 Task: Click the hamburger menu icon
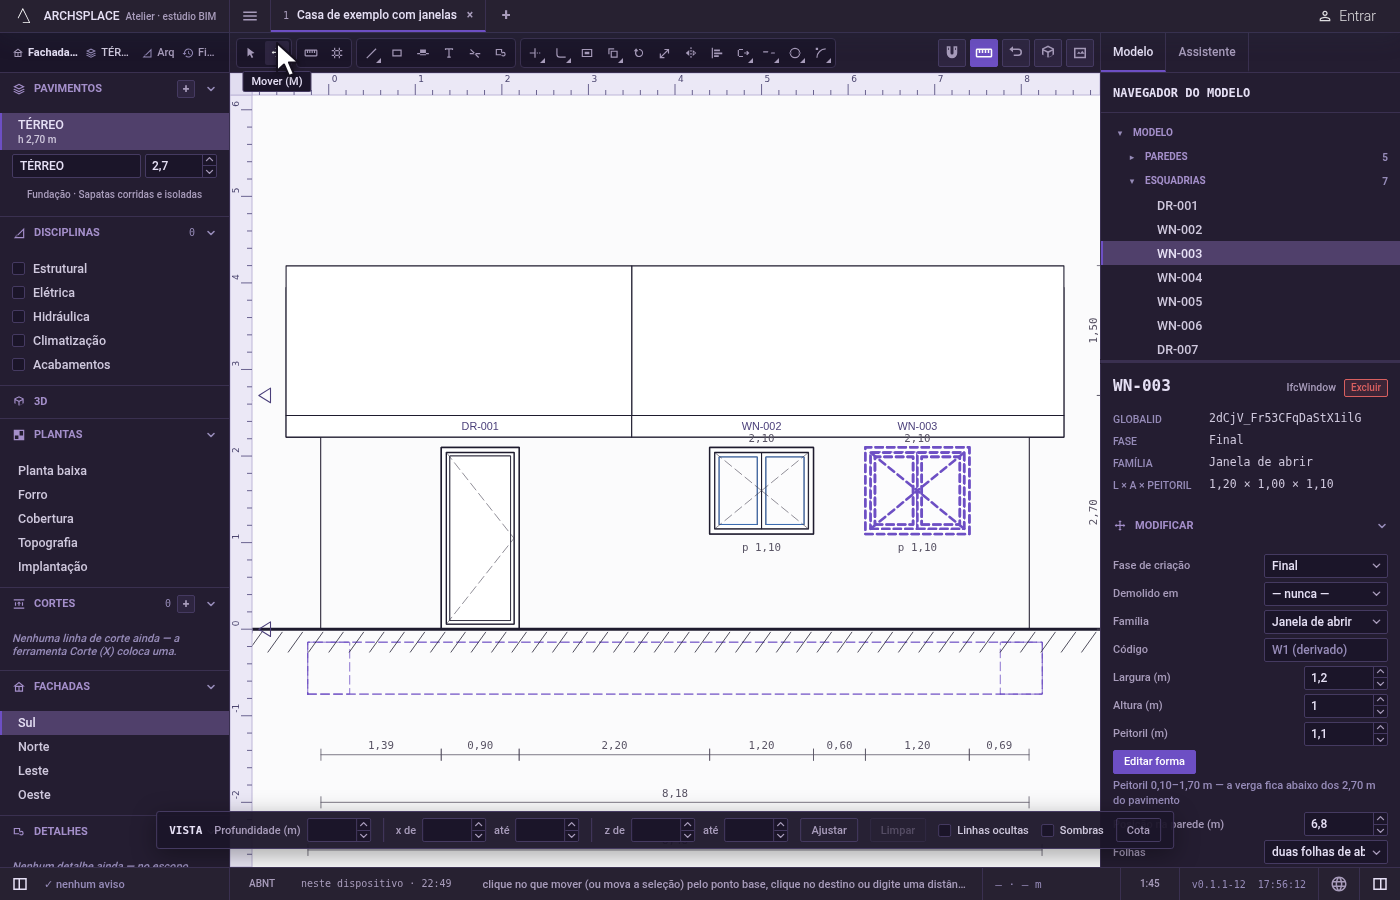(x=250, y=16)
